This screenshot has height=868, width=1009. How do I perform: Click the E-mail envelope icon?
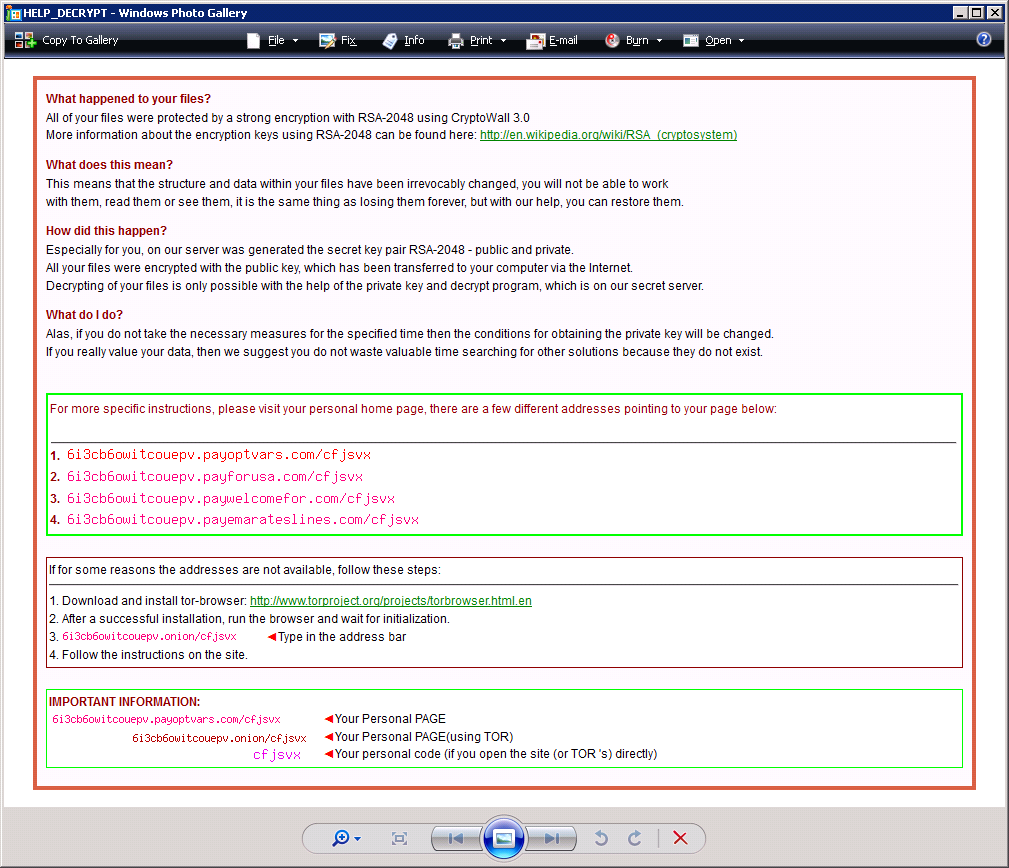pyautogui.click(x=535, y=41)
